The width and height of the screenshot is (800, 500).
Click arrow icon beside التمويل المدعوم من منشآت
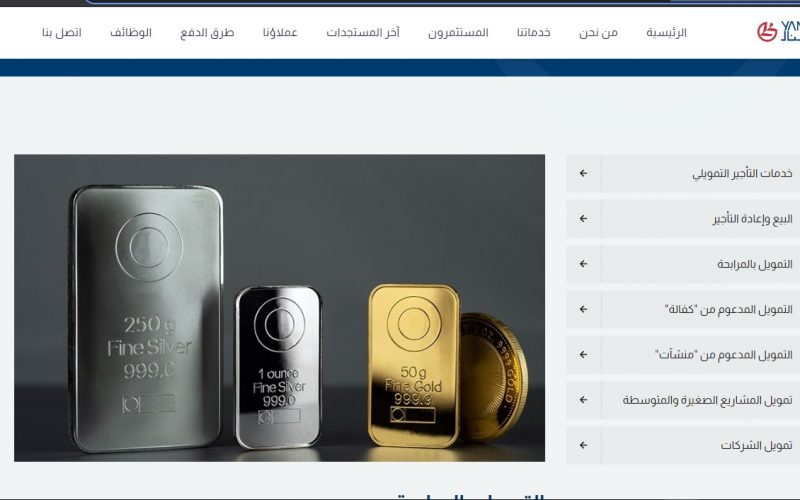pyautogui.click(x=583, y=355)
